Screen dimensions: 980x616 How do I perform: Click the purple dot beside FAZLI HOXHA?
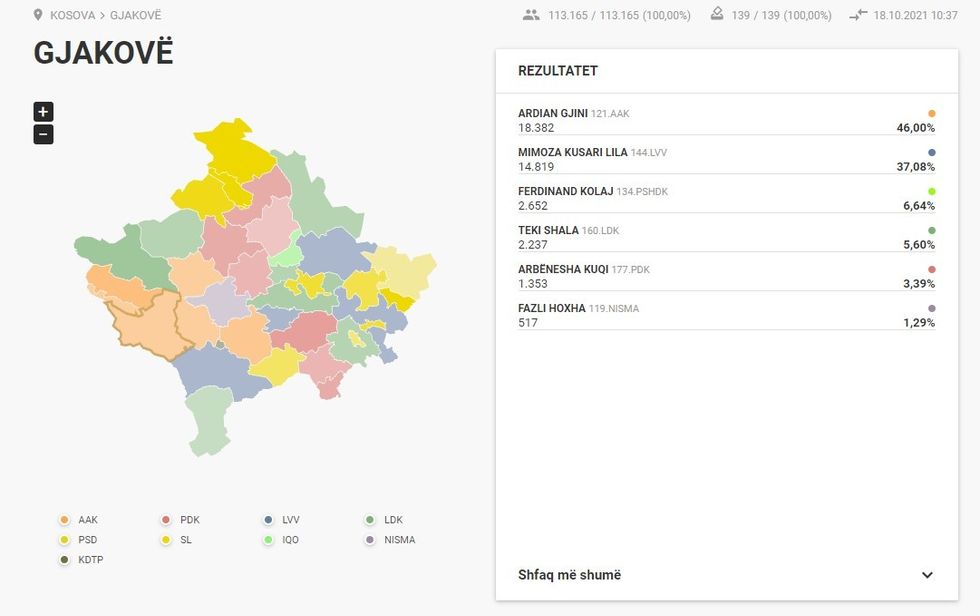932,308
